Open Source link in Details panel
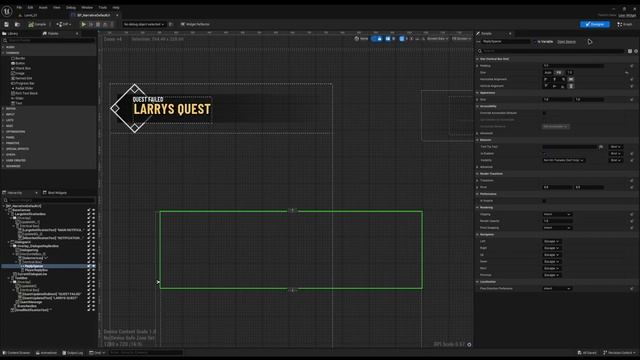Image resolution: width=640 pixels, height=360 pixels. (x=567, y=42)
